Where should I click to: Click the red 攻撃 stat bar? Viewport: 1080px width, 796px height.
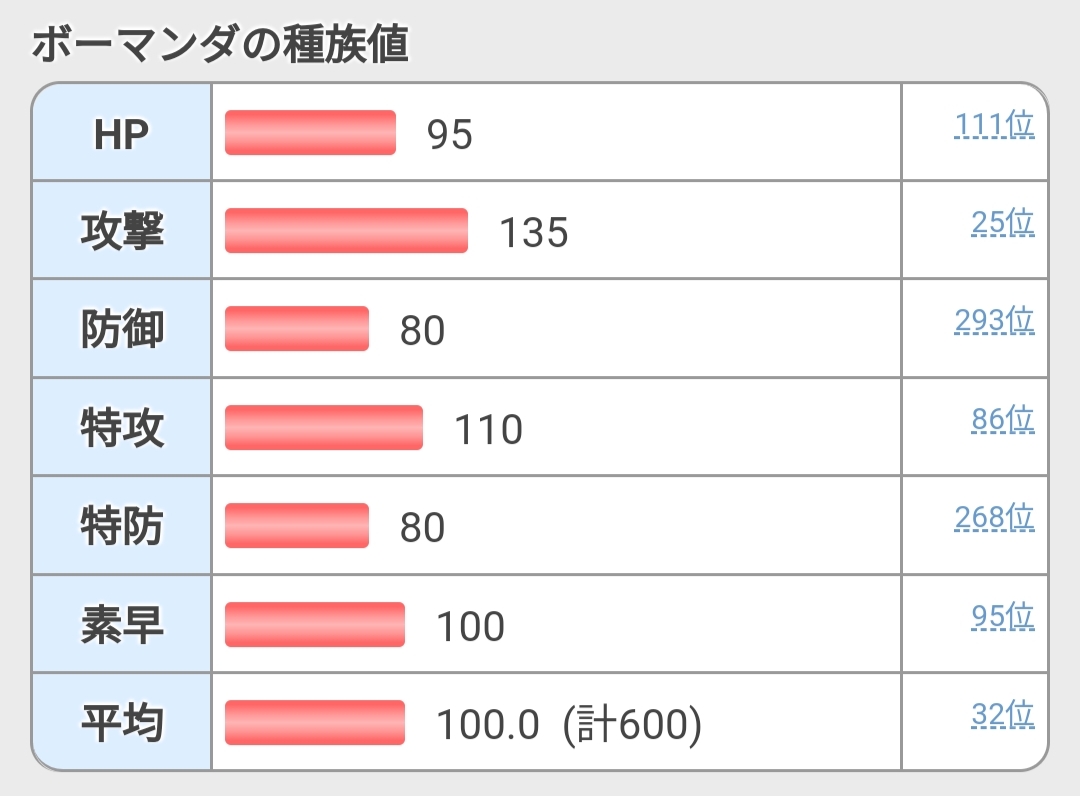coord(346,231)
